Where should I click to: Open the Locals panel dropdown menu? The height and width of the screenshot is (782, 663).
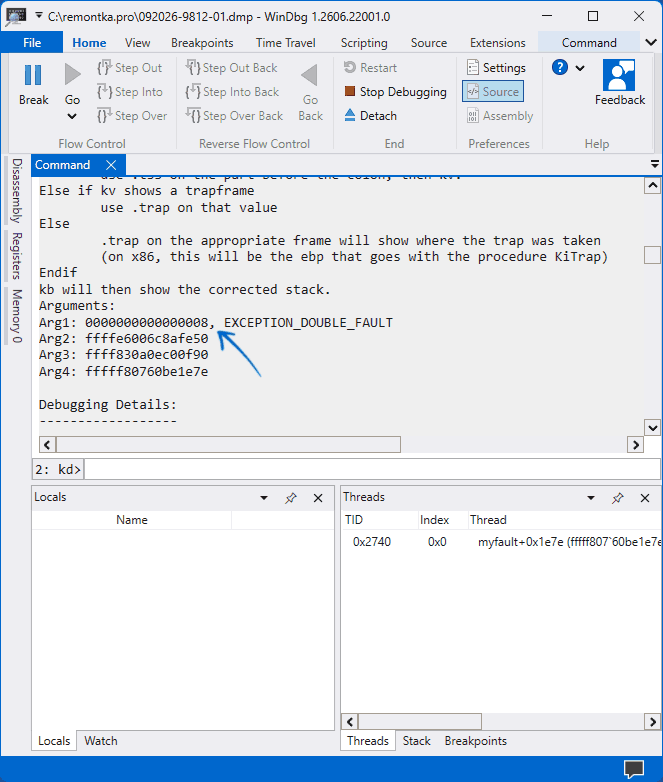tap(264, 498)
